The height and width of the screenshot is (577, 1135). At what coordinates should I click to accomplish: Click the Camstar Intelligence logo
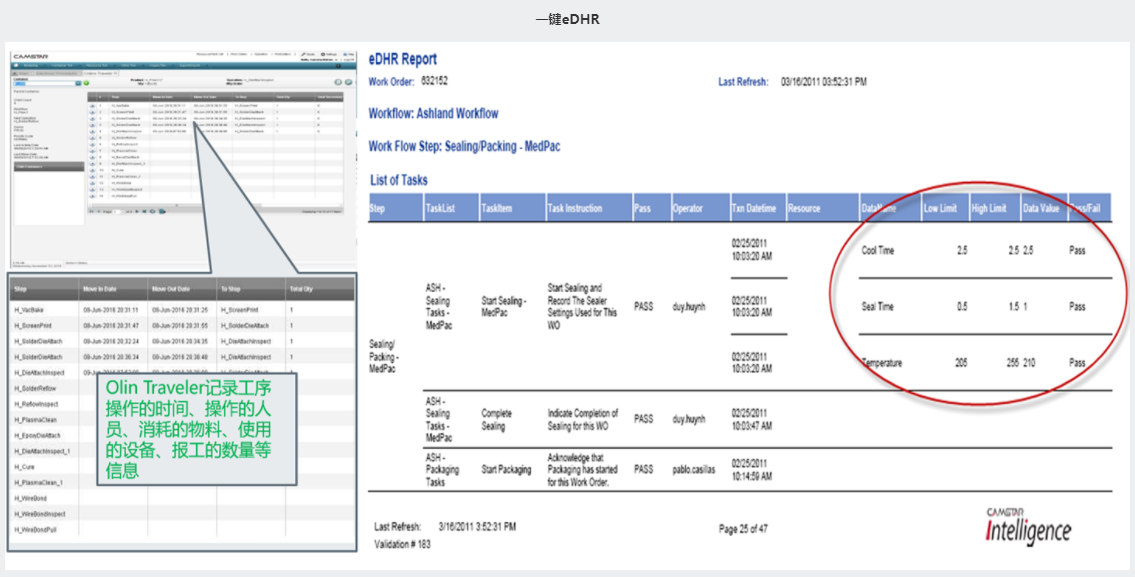tap(1029, 526)
